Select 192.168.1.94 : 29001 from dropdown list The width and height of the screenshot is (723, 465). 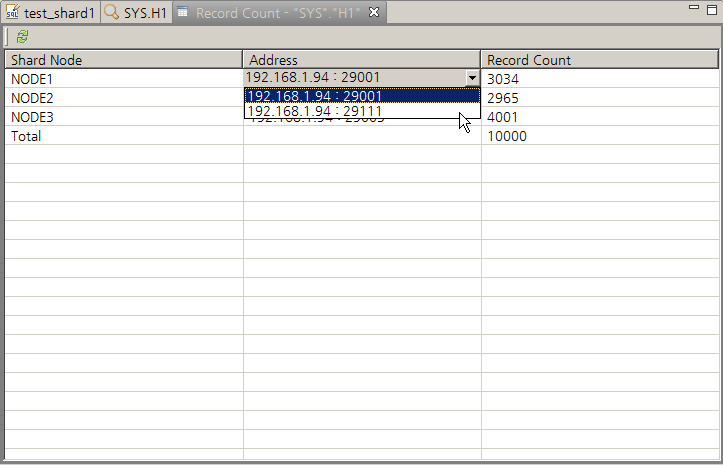[x=314, y=96]
